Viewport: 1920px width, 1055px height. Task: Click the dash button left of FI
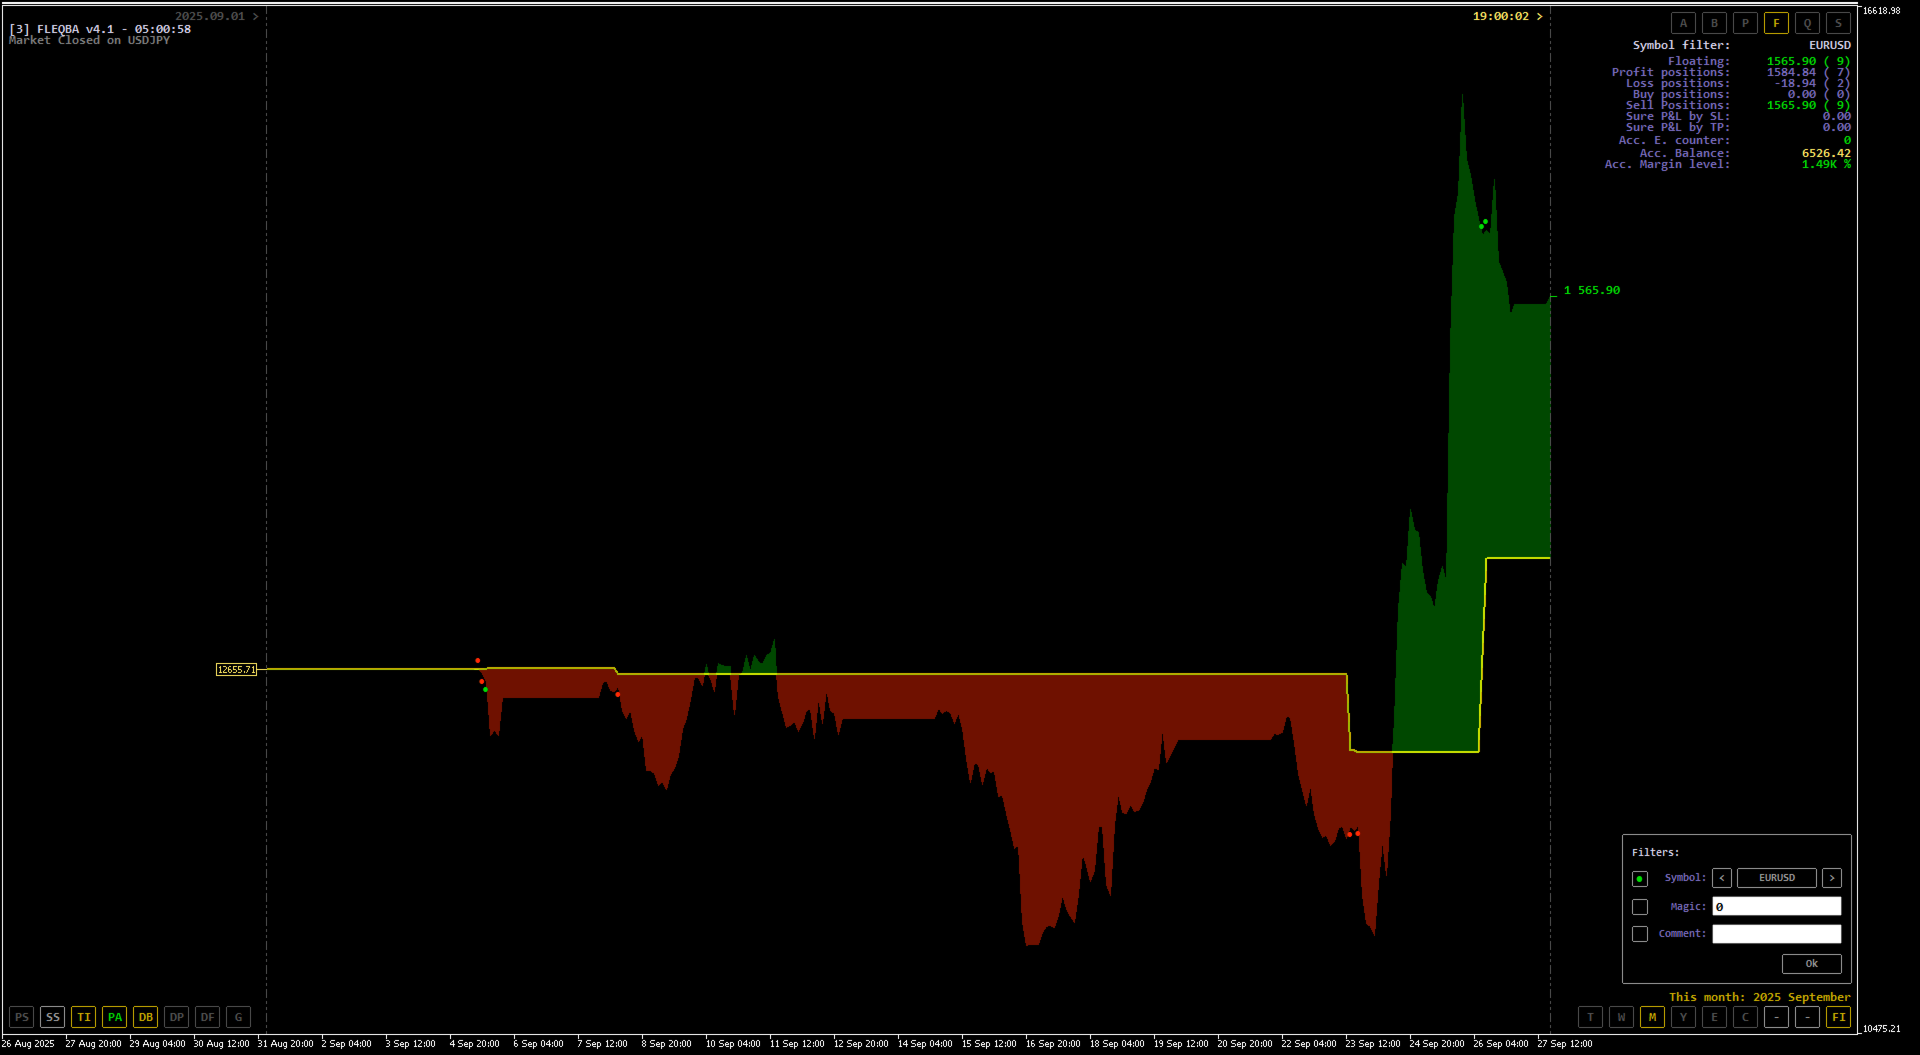1808,1017
